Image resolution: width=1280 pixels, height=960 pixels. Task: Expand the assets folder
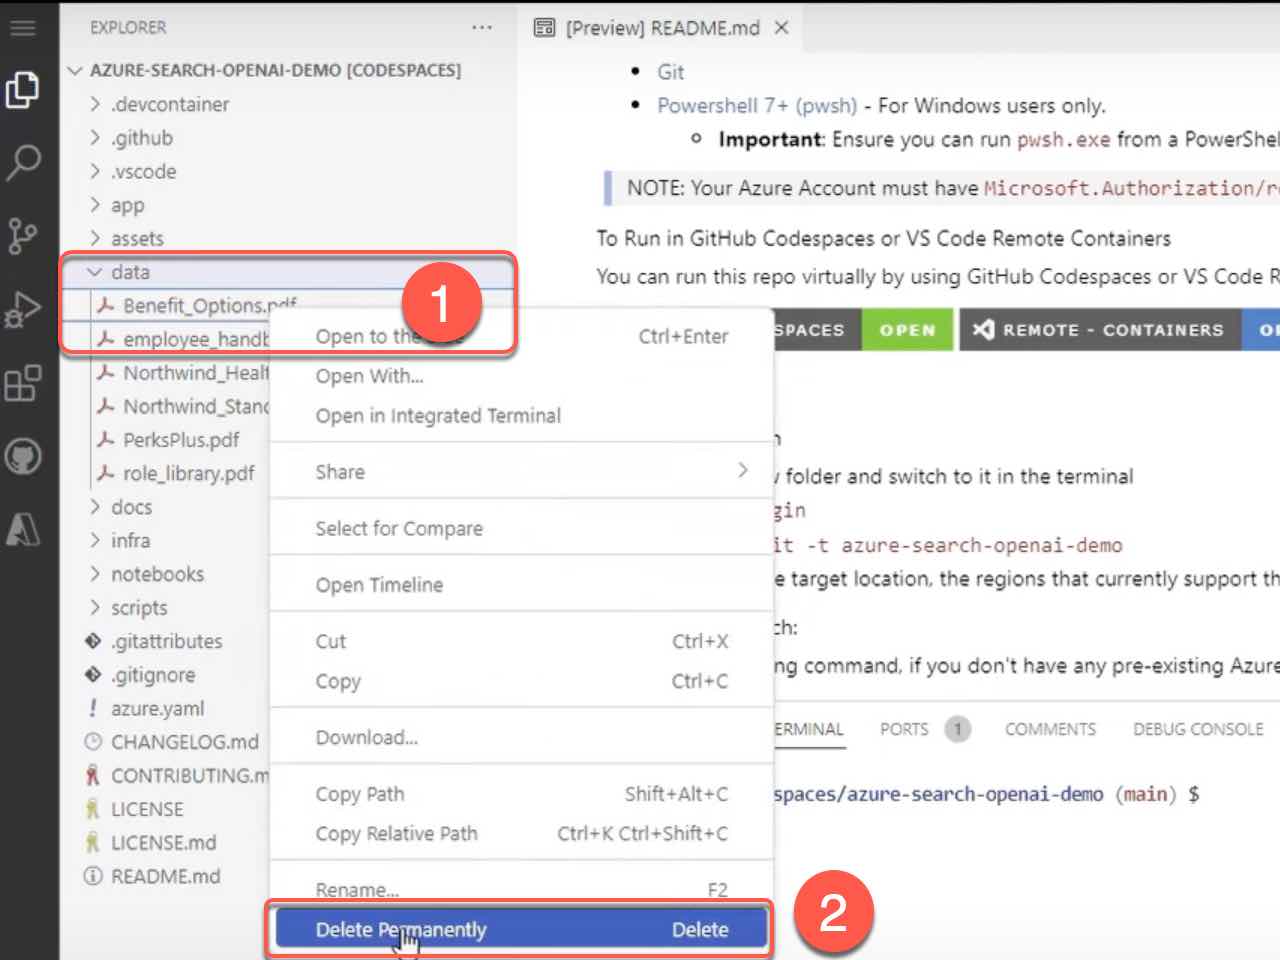pyautogui.click(x=126, y=238)
